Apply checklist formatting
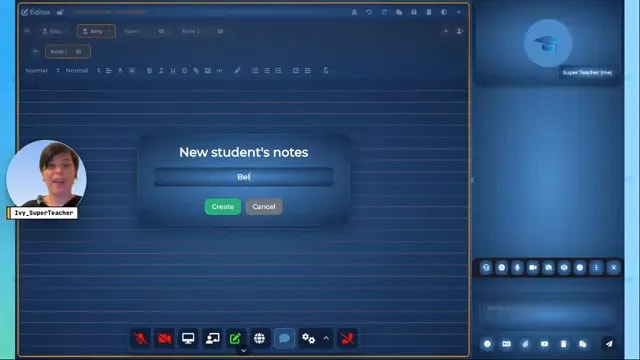 278,71
